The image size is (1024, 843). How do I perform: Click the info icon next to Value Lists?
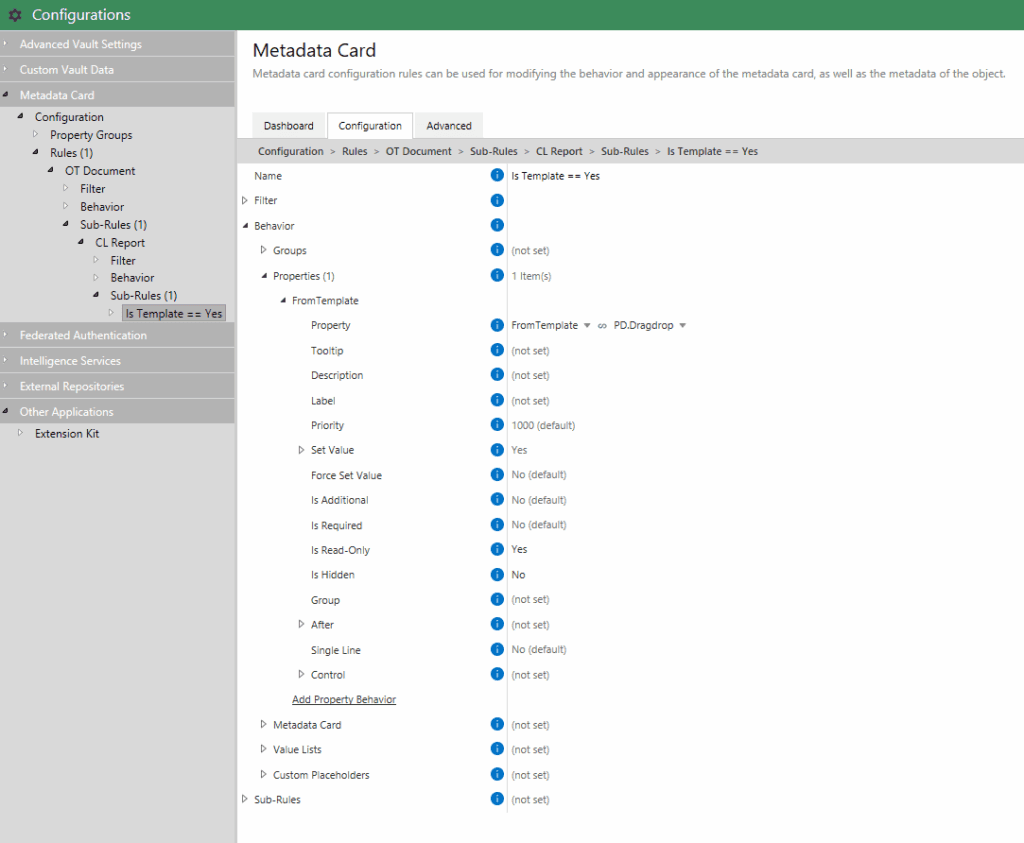497,749
